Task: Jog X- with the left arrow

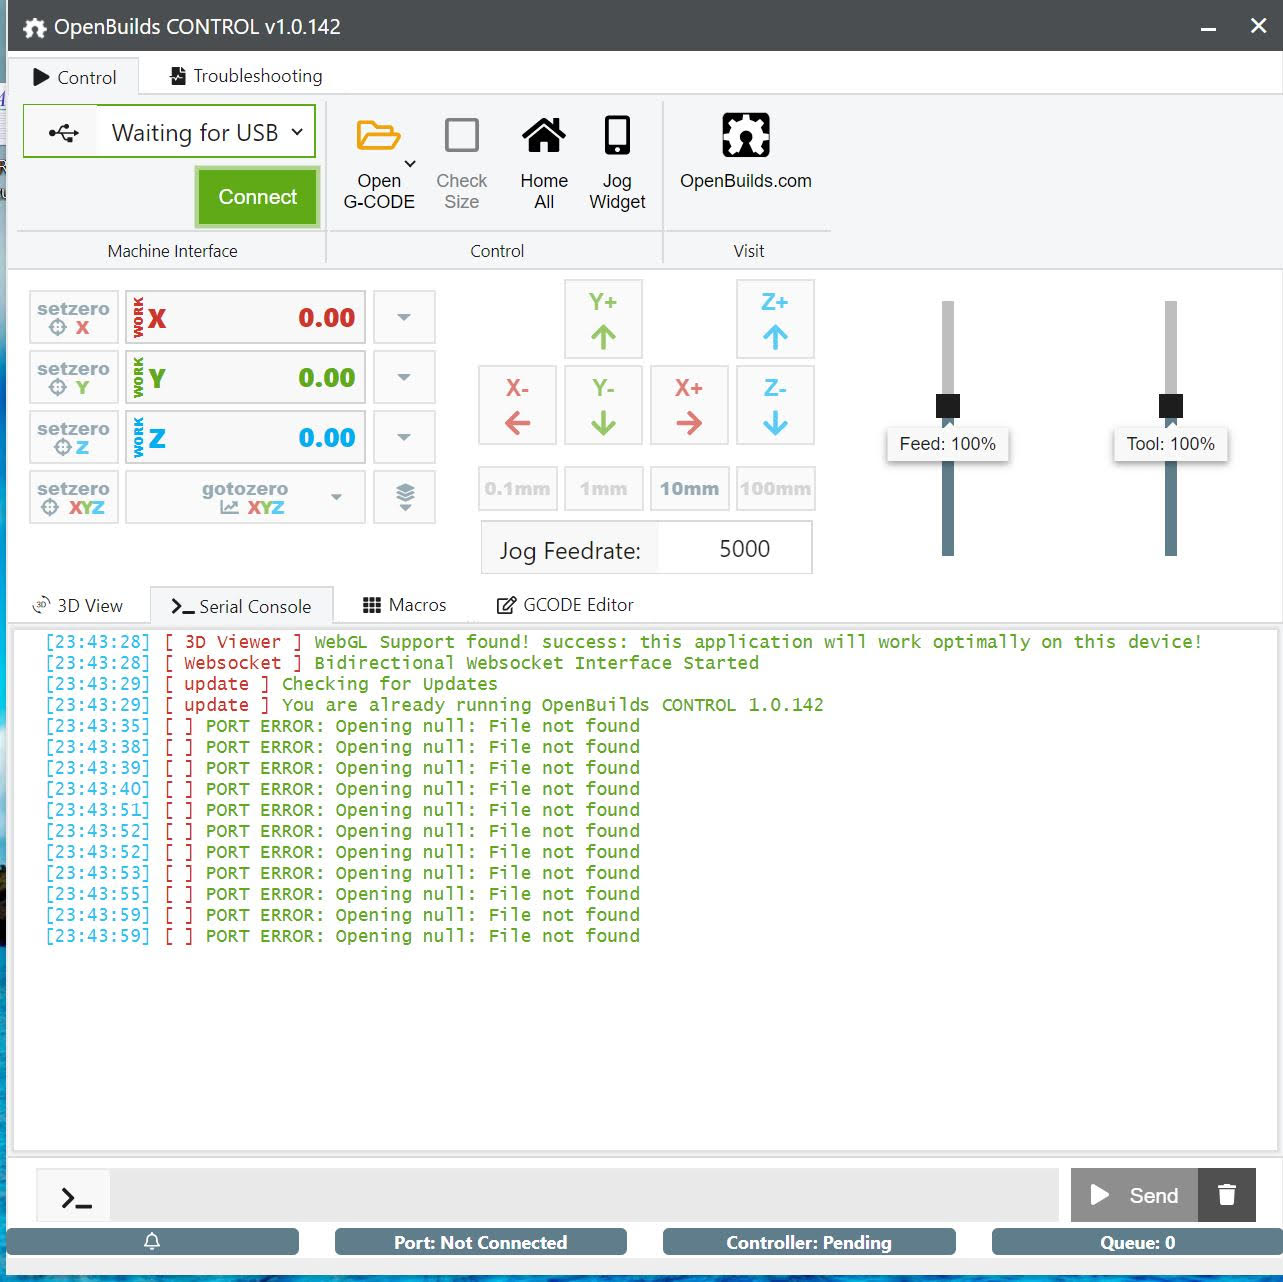Action: (x=517, y=405)
